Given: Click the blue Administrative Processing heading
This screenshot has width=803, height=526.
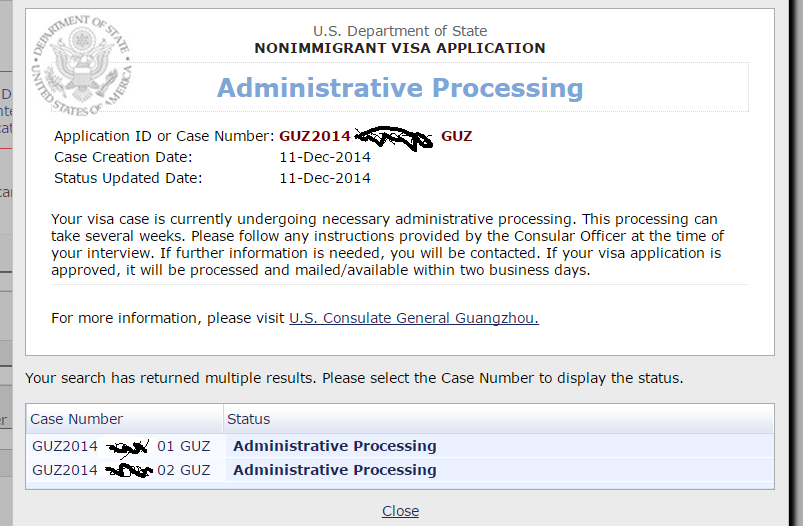Looking at the screenshot, I should point(400,88).
